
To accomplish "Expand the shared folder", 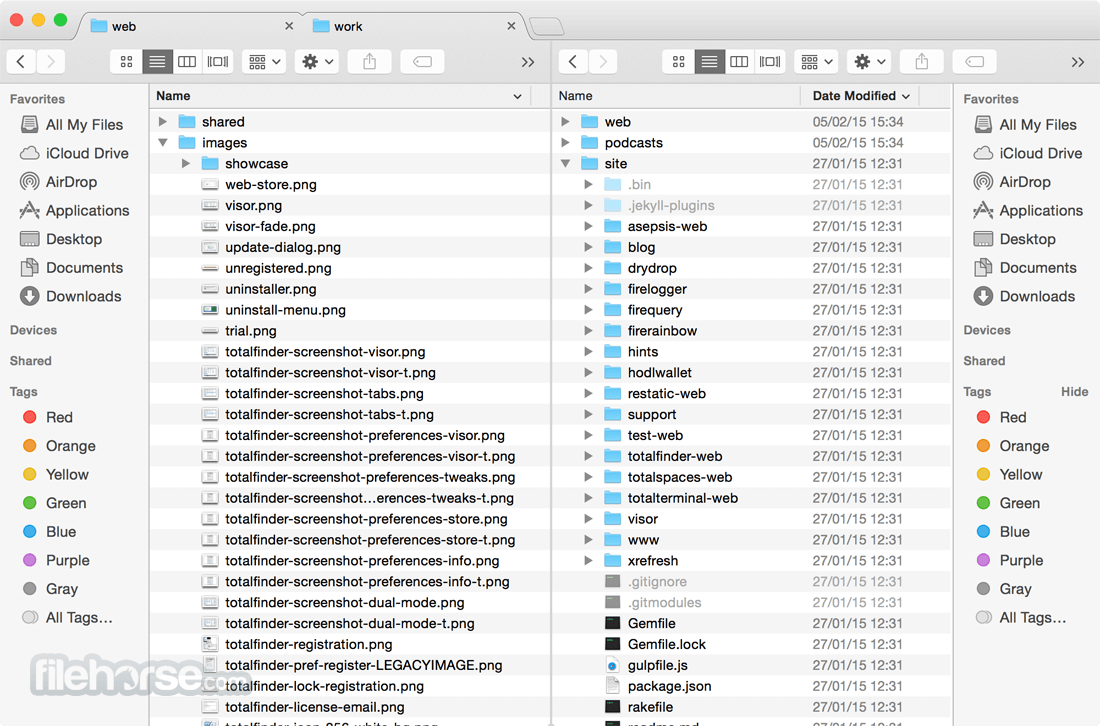I will 163,121.
